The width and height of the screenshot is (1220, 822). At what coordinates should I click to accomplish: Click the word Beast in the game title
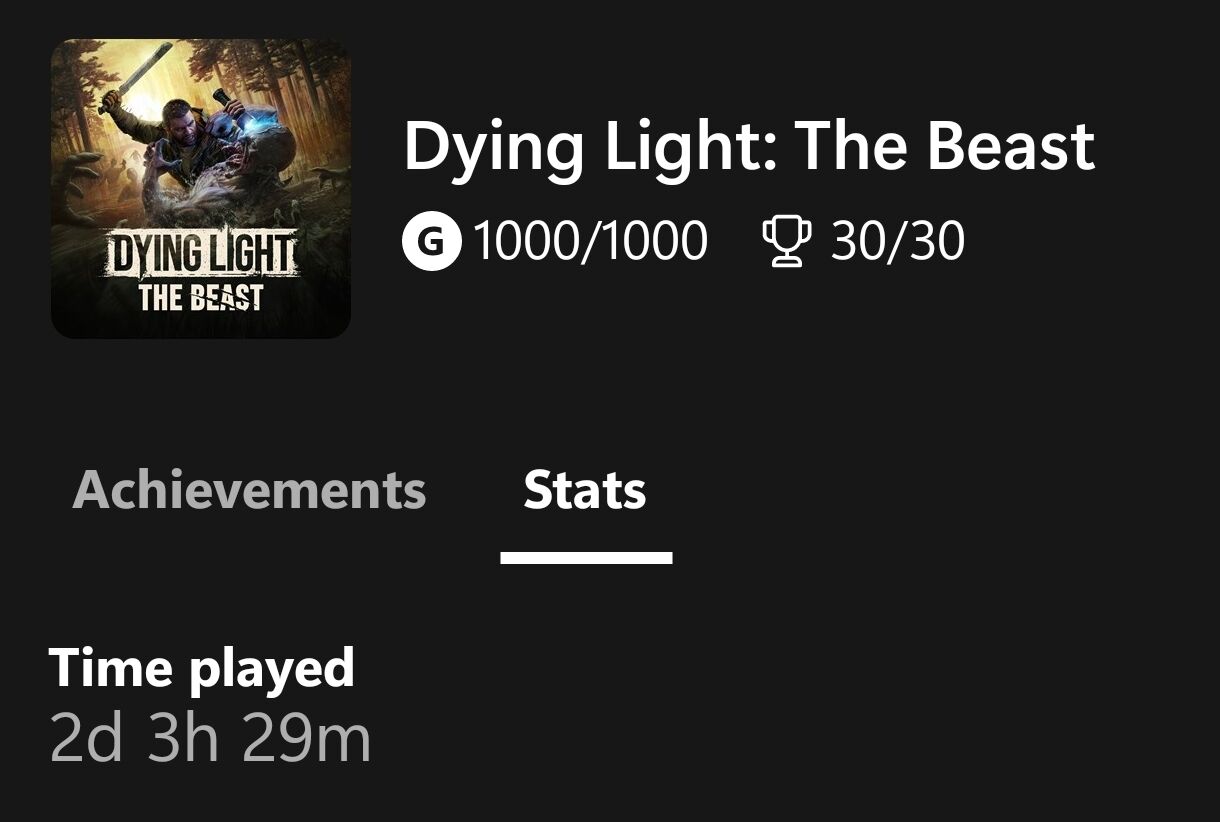click(1010, 146)
